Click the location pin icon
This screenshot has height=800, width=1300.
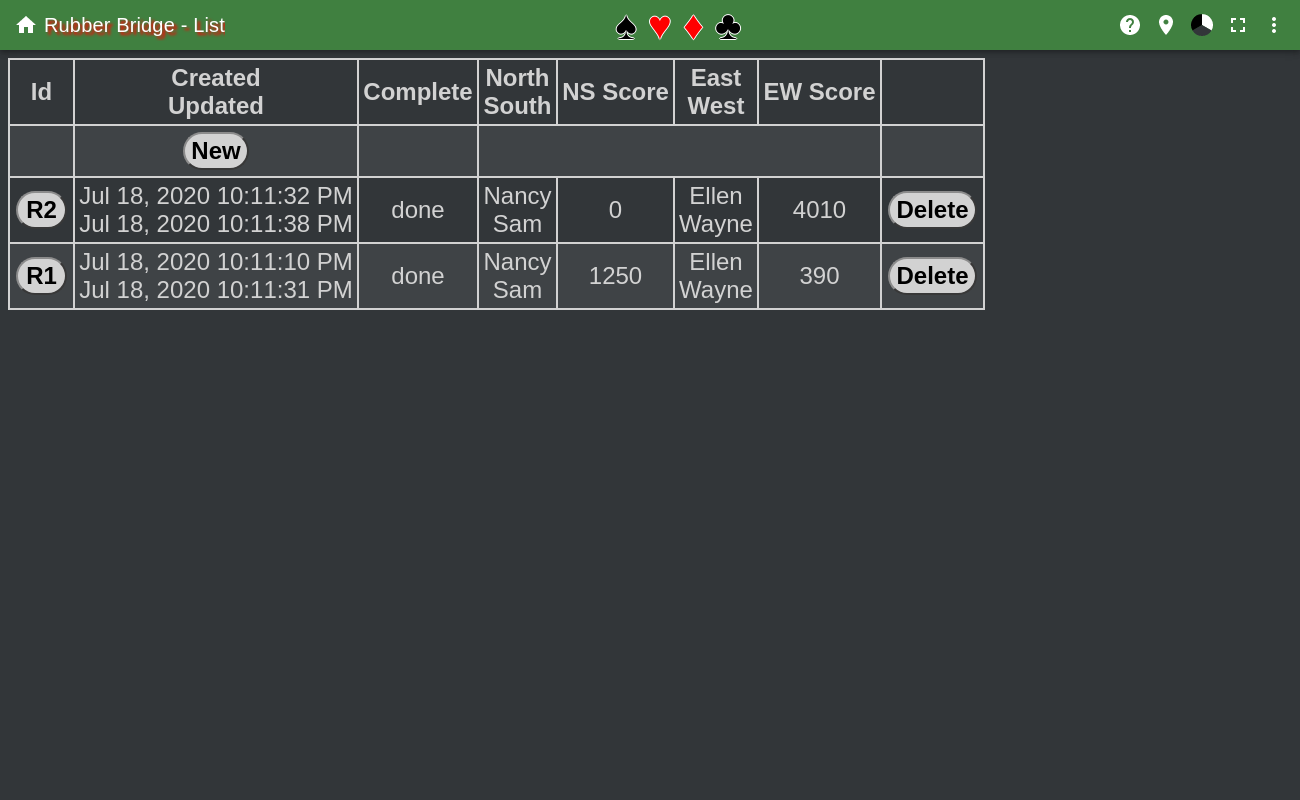pos(1166,25)
